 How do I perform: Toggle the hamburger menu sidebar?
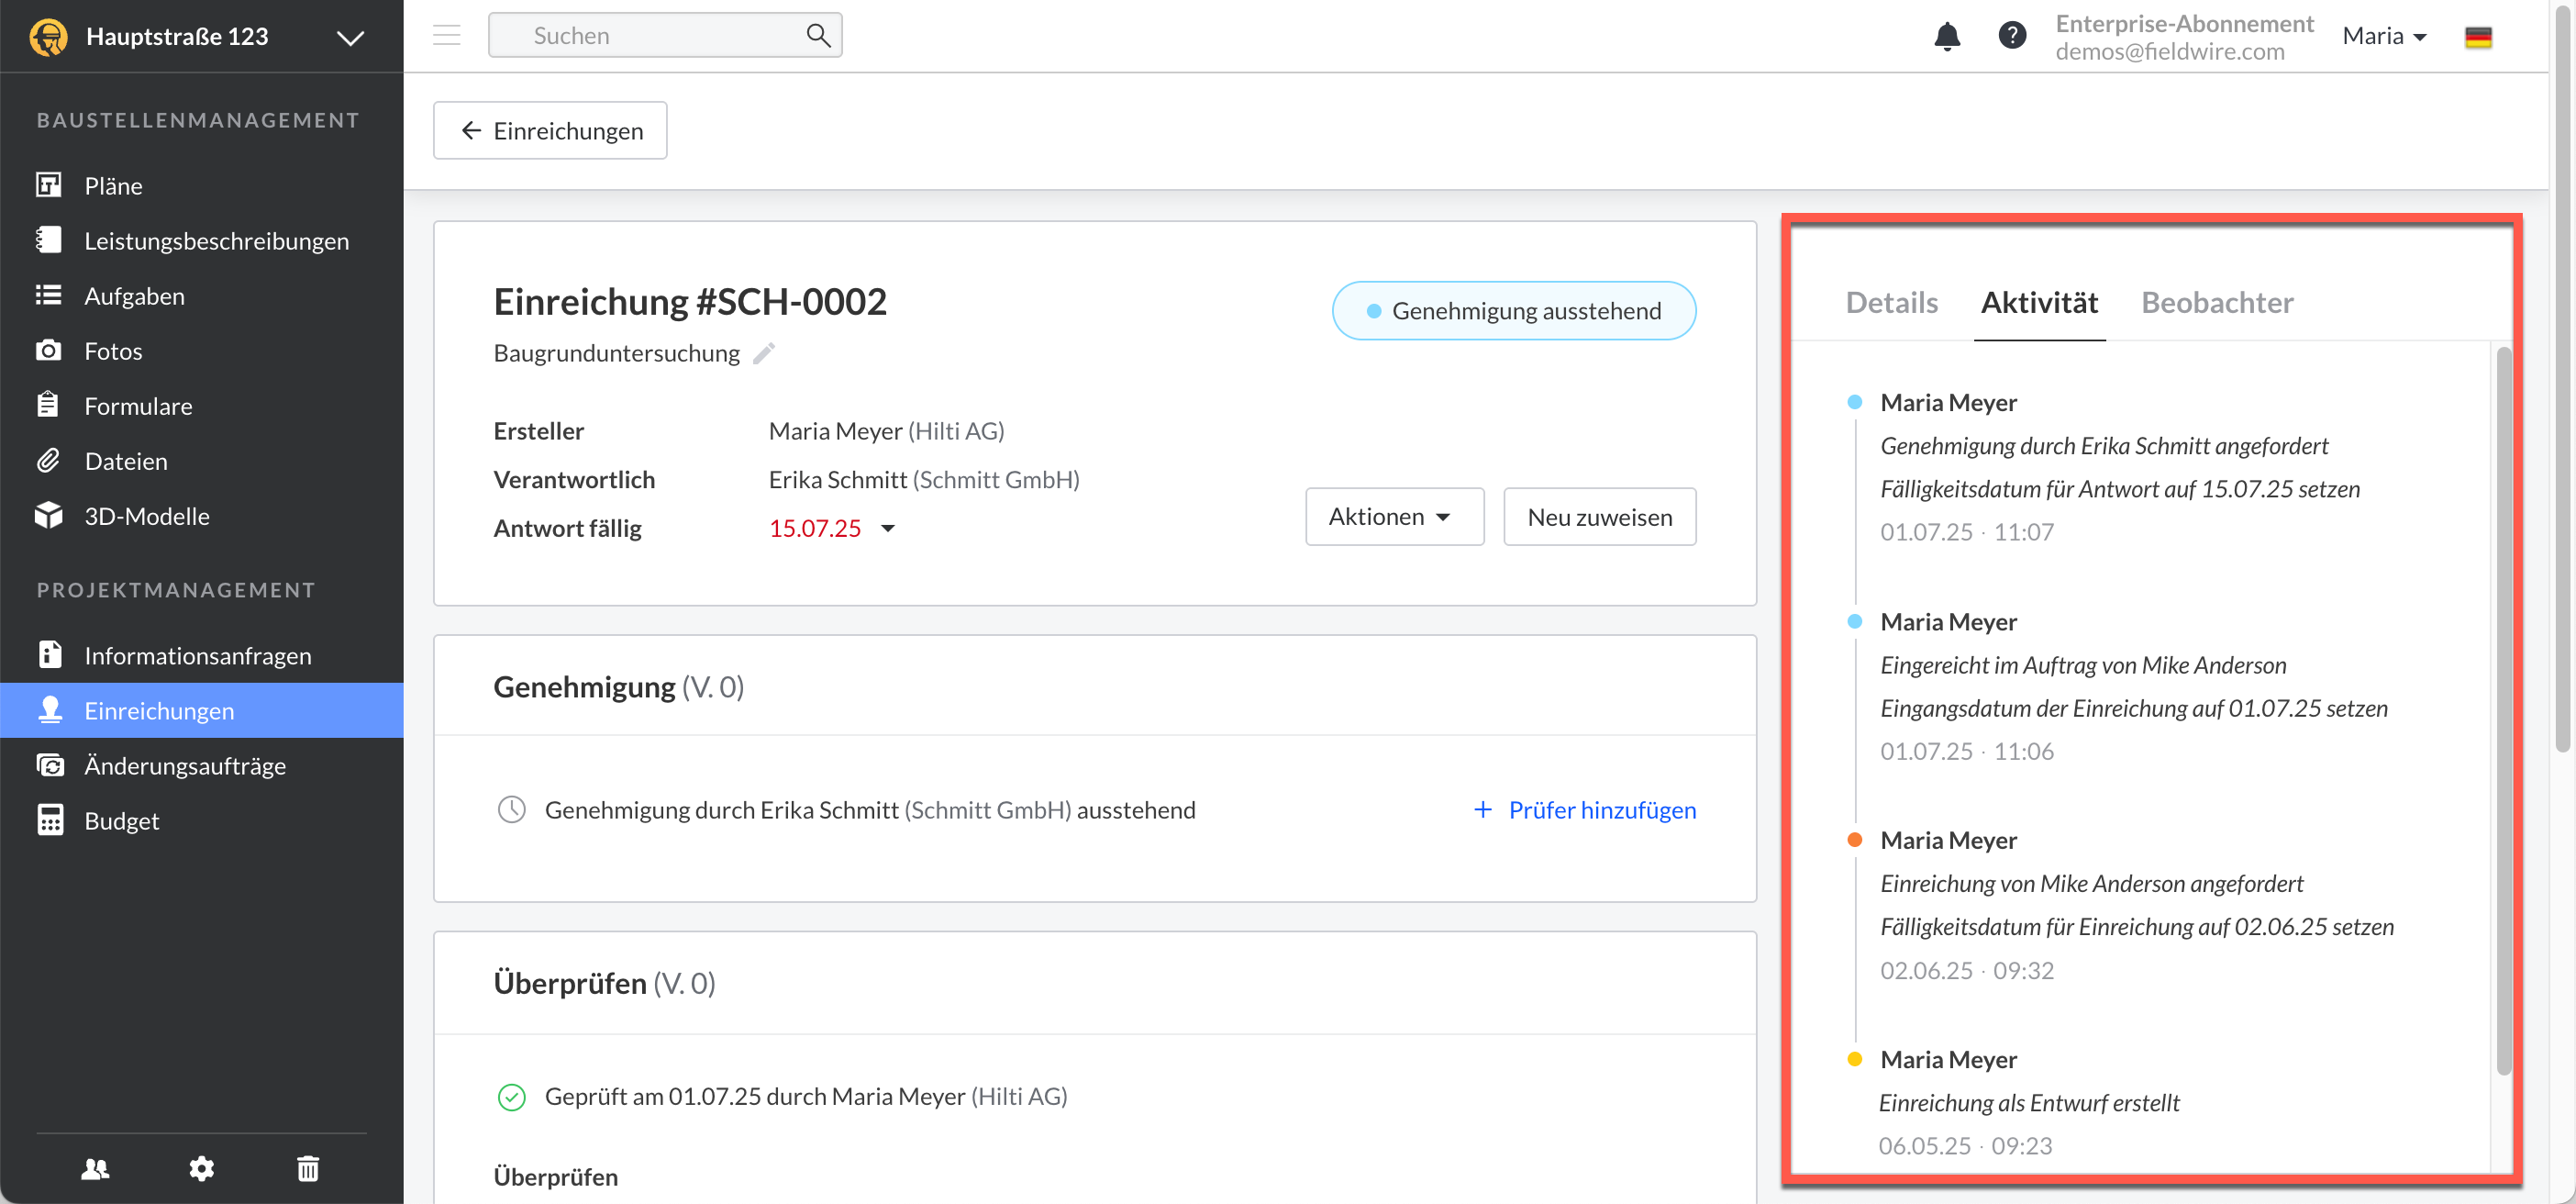point(447,36)
